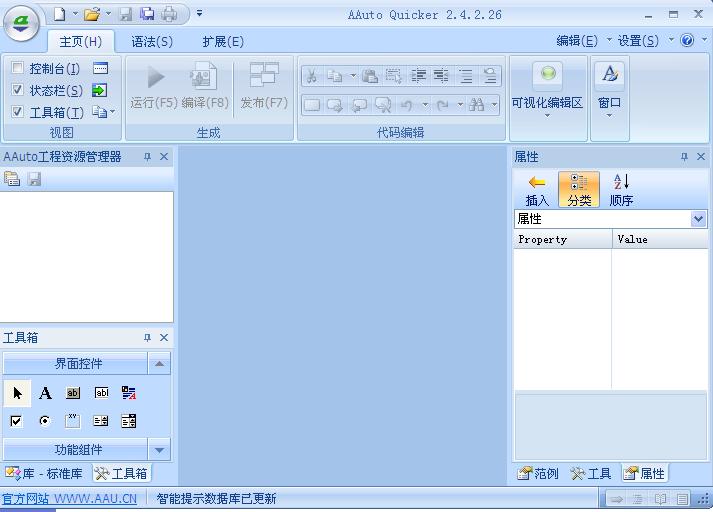
Task: Select the pointer tool in toolbox
Action: [17, 393]
